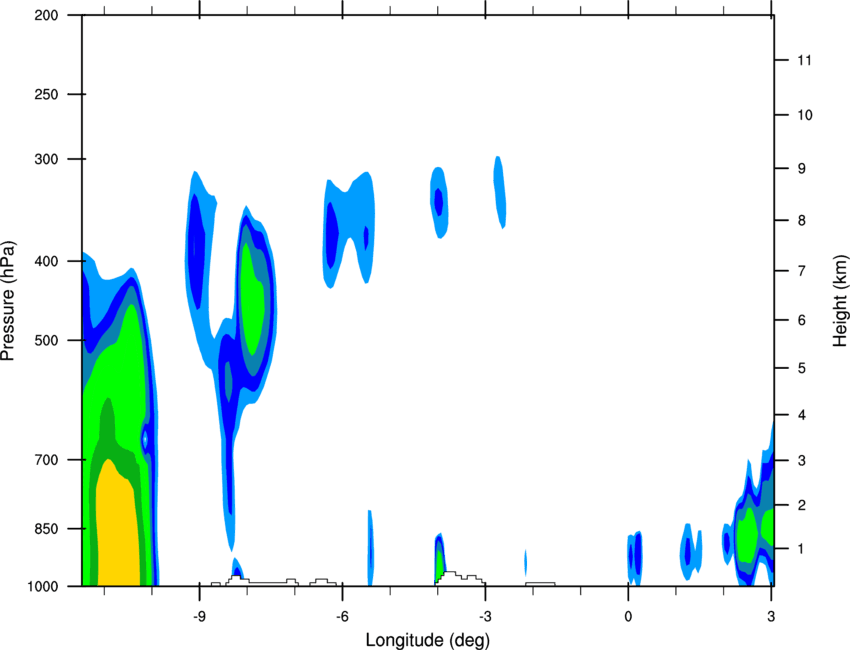
Task: Click the 2 km height tick label
Action: 801,505
